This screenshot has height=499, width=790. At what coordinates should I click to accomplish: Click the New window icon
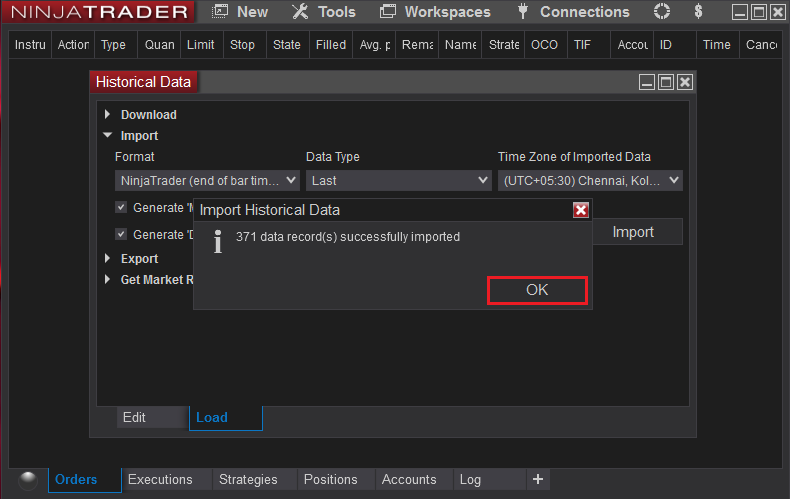220,12
